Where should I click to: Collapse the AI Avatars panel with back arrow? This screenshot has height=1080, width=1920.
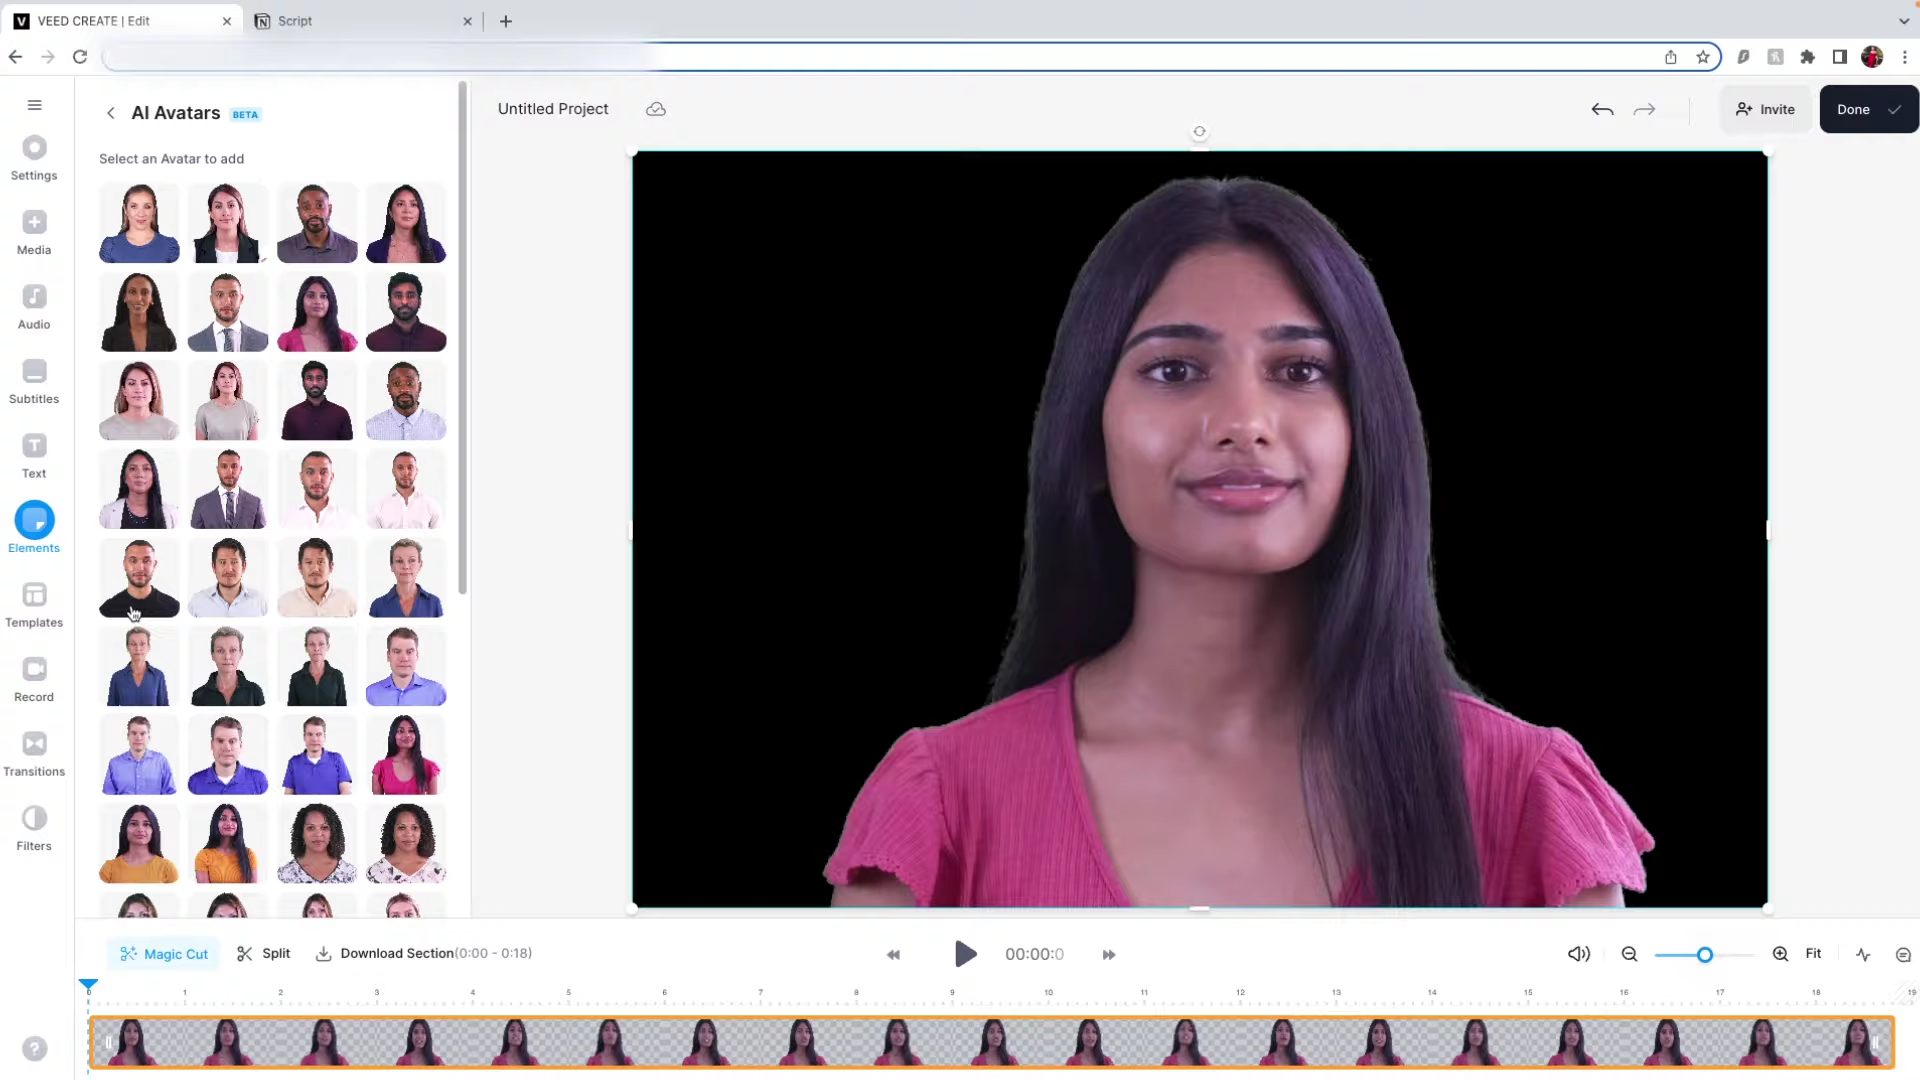tap(111, 113)
